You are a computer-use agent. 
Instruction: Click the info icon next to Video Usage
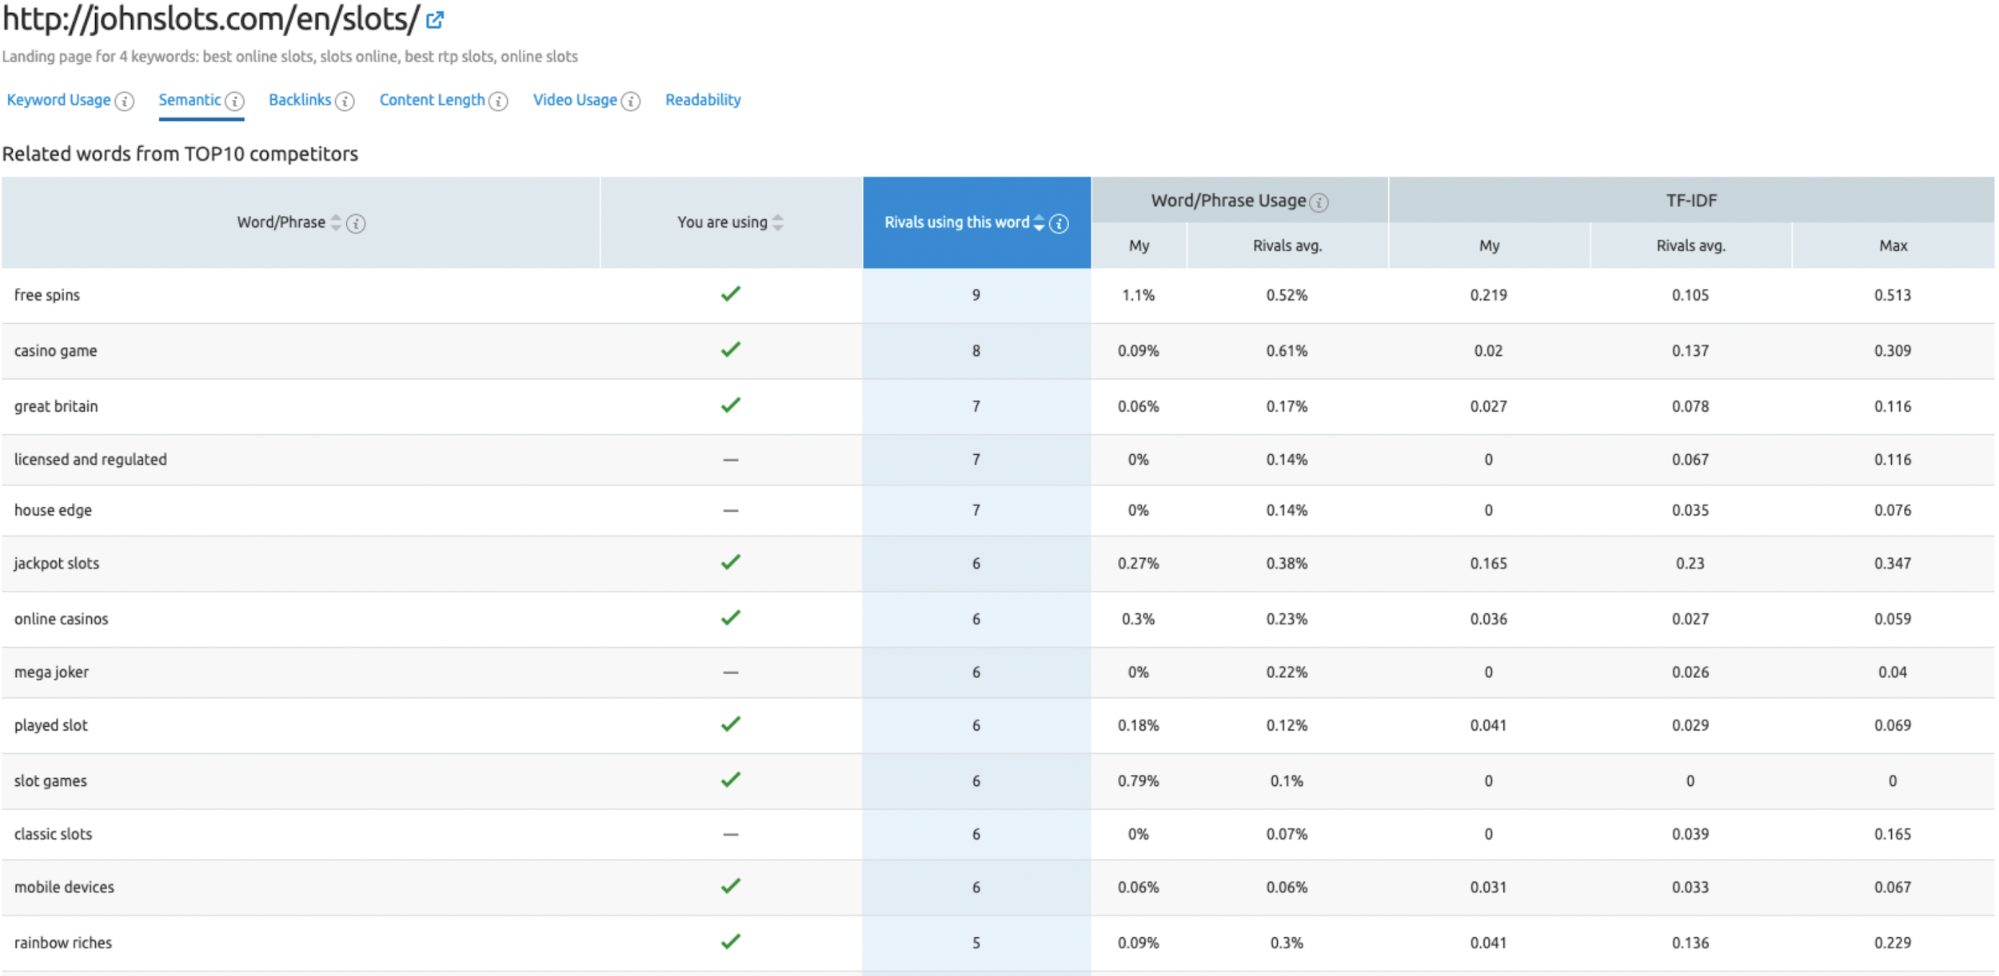tap(631, 101)
